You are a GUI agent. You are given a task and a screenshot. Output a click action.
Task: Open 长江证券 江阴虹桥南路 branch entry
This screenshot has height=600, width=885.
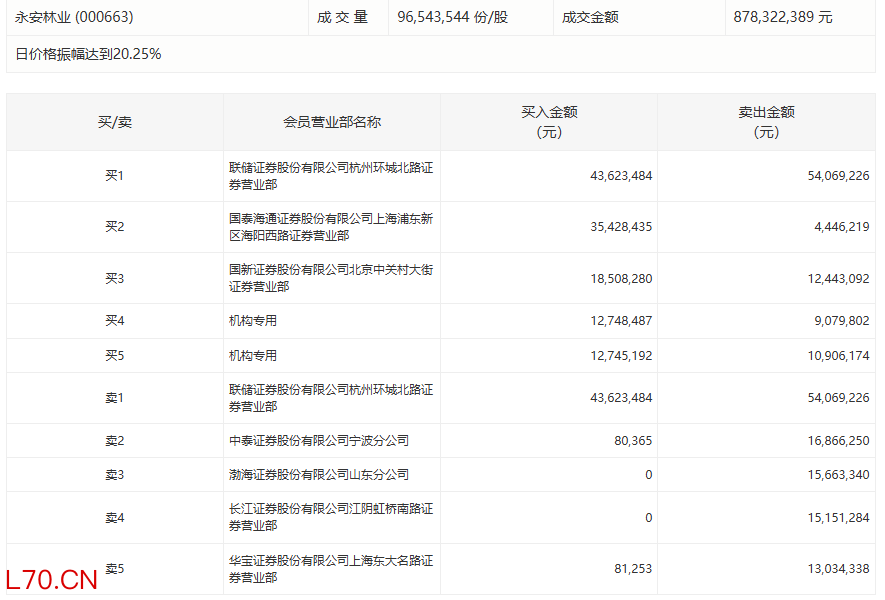point(330,517)
